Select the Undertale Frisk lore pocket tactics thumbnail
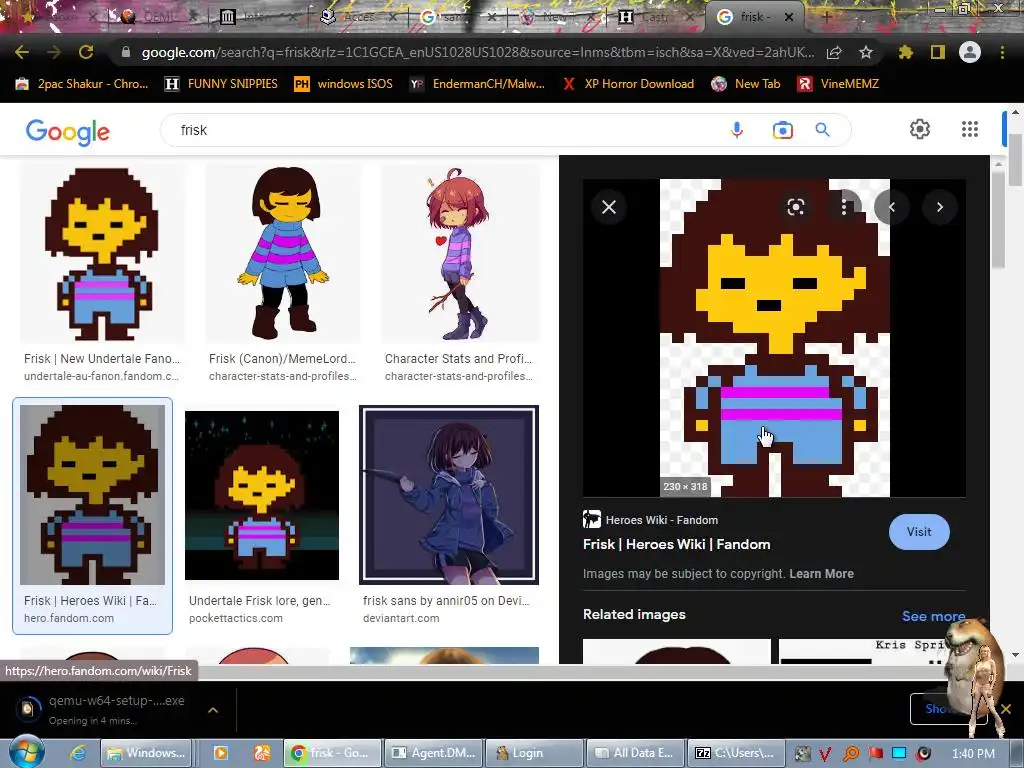This screenshot has width=1024, height=768. (x=262, y=495)
